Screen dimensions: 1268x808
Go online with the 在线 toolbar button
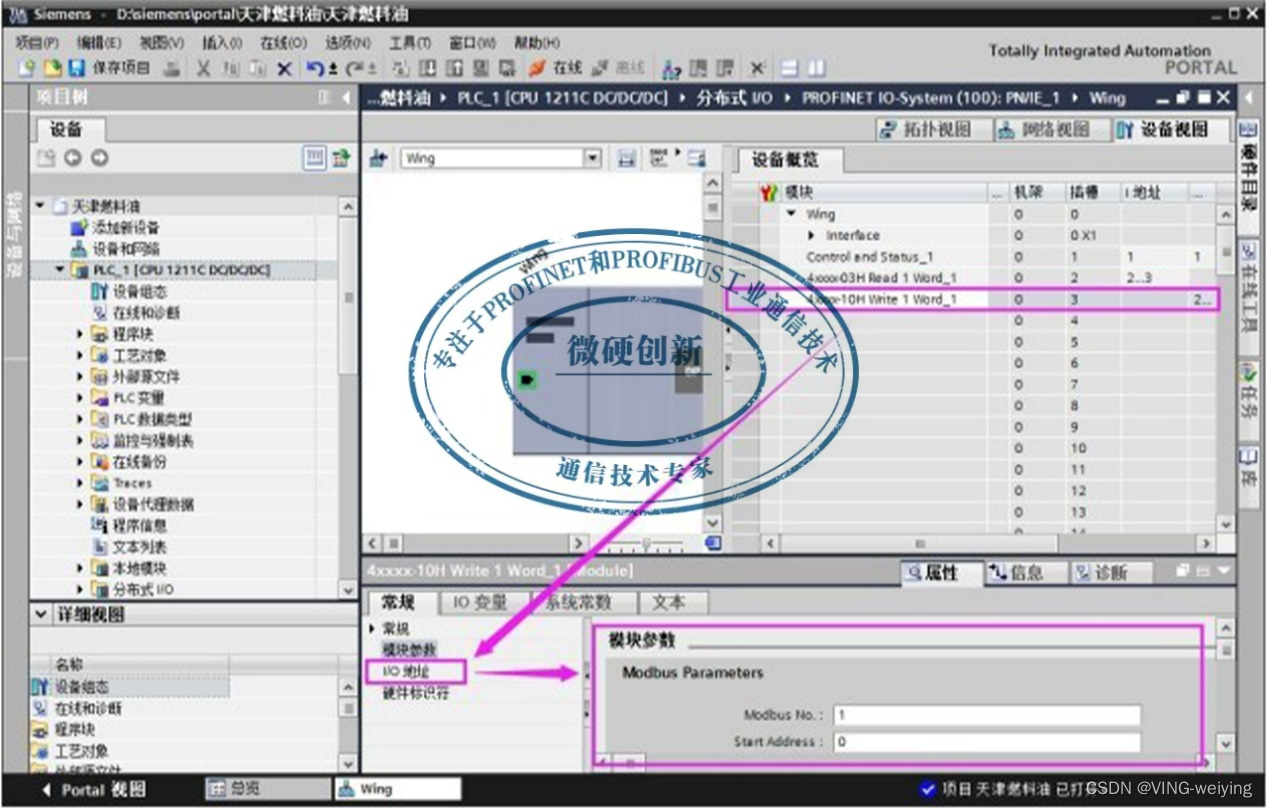556,68
